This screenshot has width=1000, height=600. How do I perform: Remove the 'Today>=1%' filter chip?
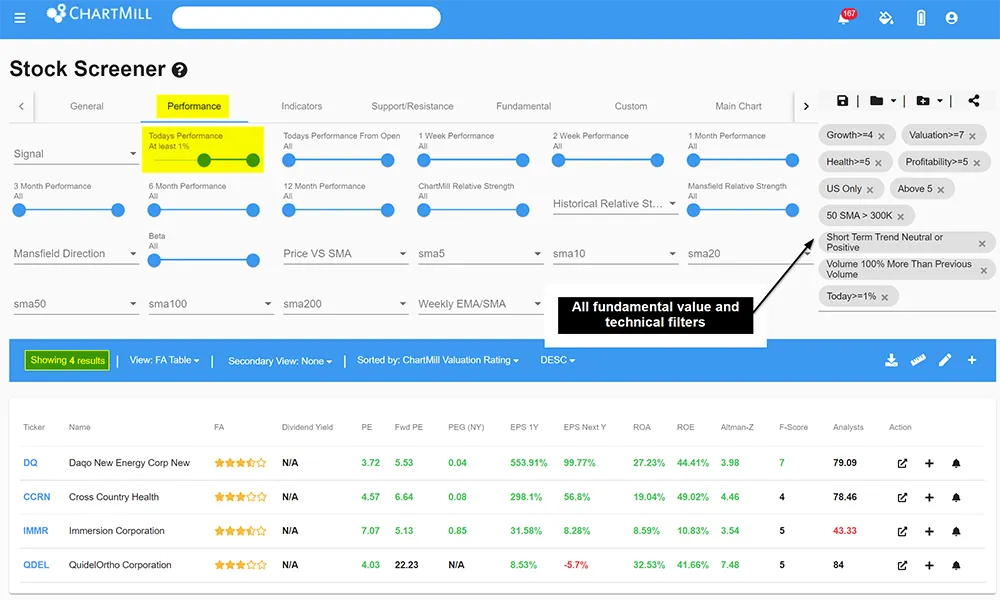coord(885,297)
